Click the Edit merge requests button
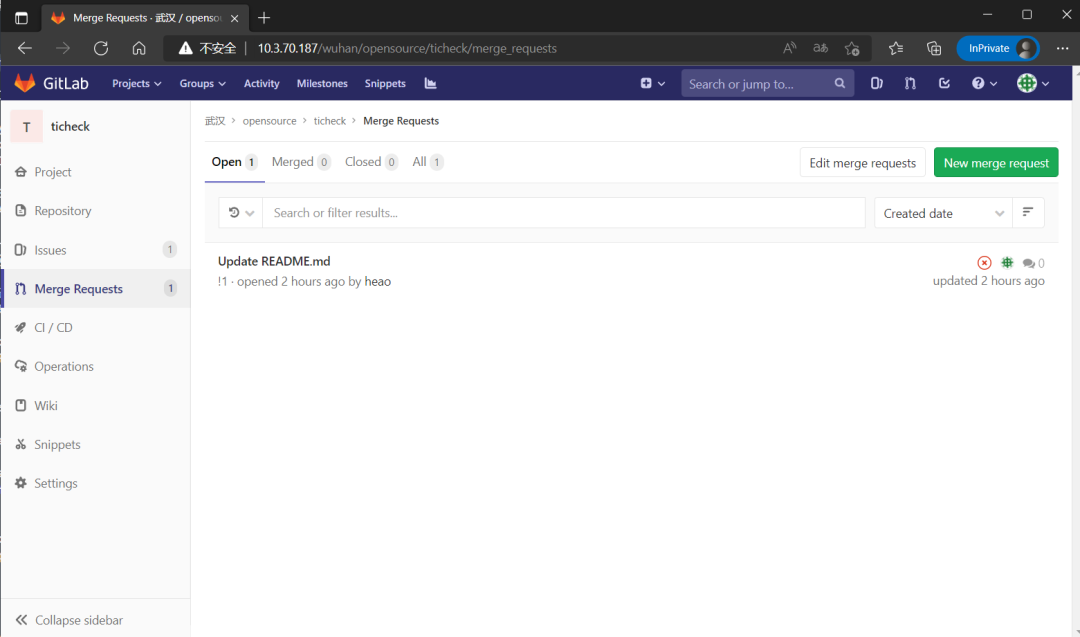 pyautogui.click(x=862, y=163)
